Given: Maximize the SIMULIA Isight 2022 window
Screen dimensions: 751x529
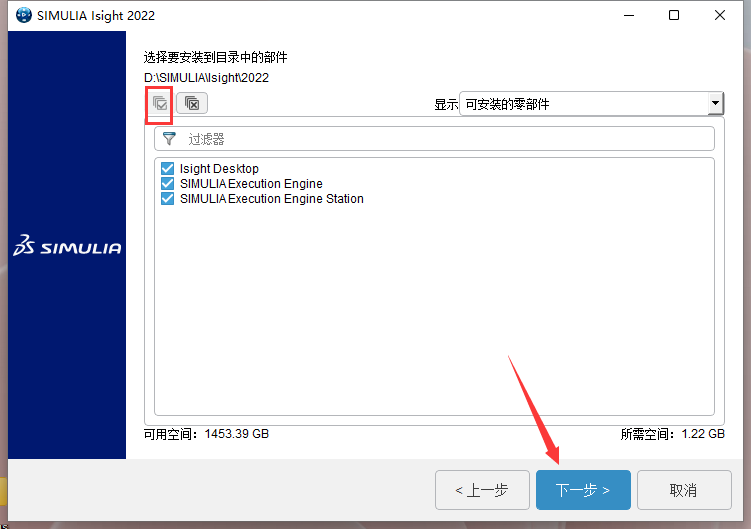Looking at the screenshot, I should point(674,15).
